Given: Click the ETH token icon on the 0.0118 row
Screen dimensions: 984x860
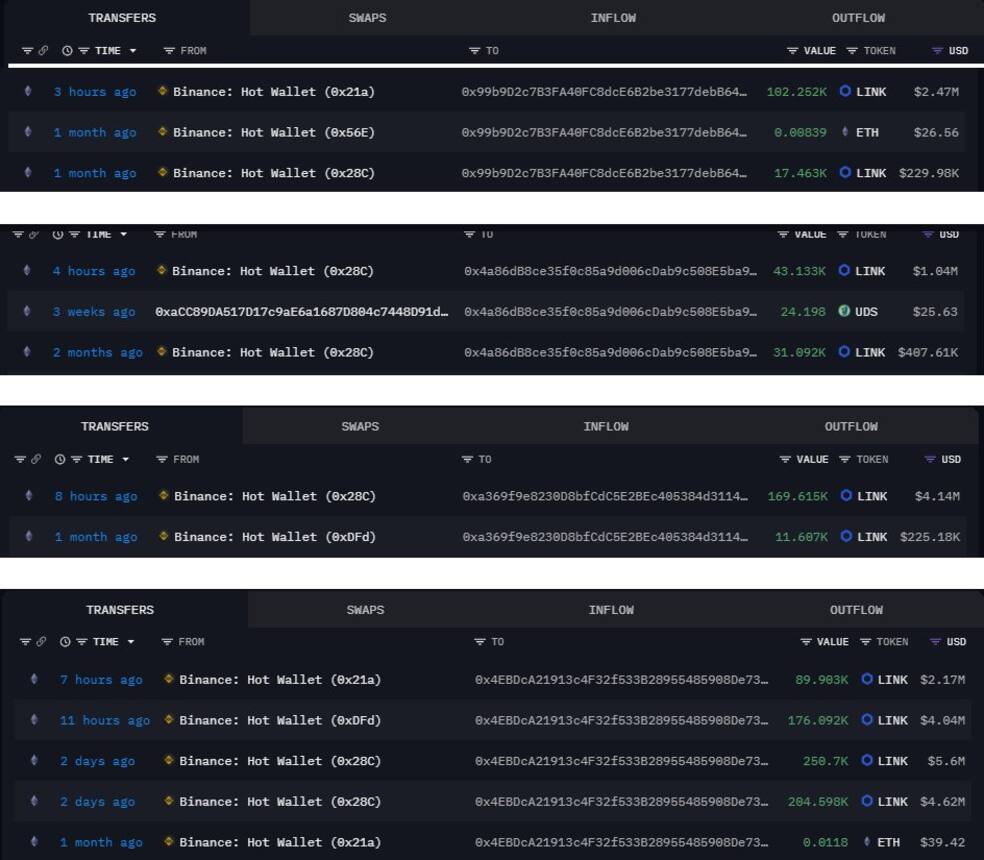Looking at the screenshot, I should pyautogui.click(x=867, y=841).
